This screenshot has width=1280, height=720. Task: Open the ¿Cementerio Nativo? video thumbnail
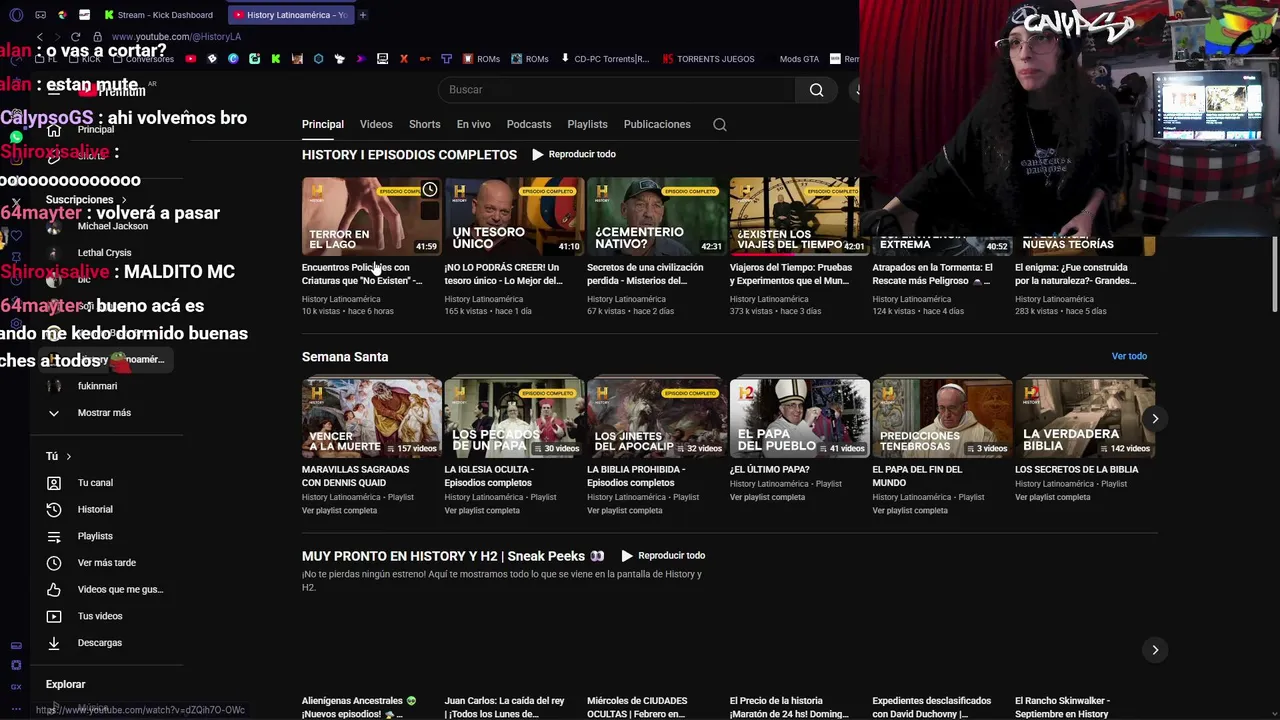click(x=657, y=216)
